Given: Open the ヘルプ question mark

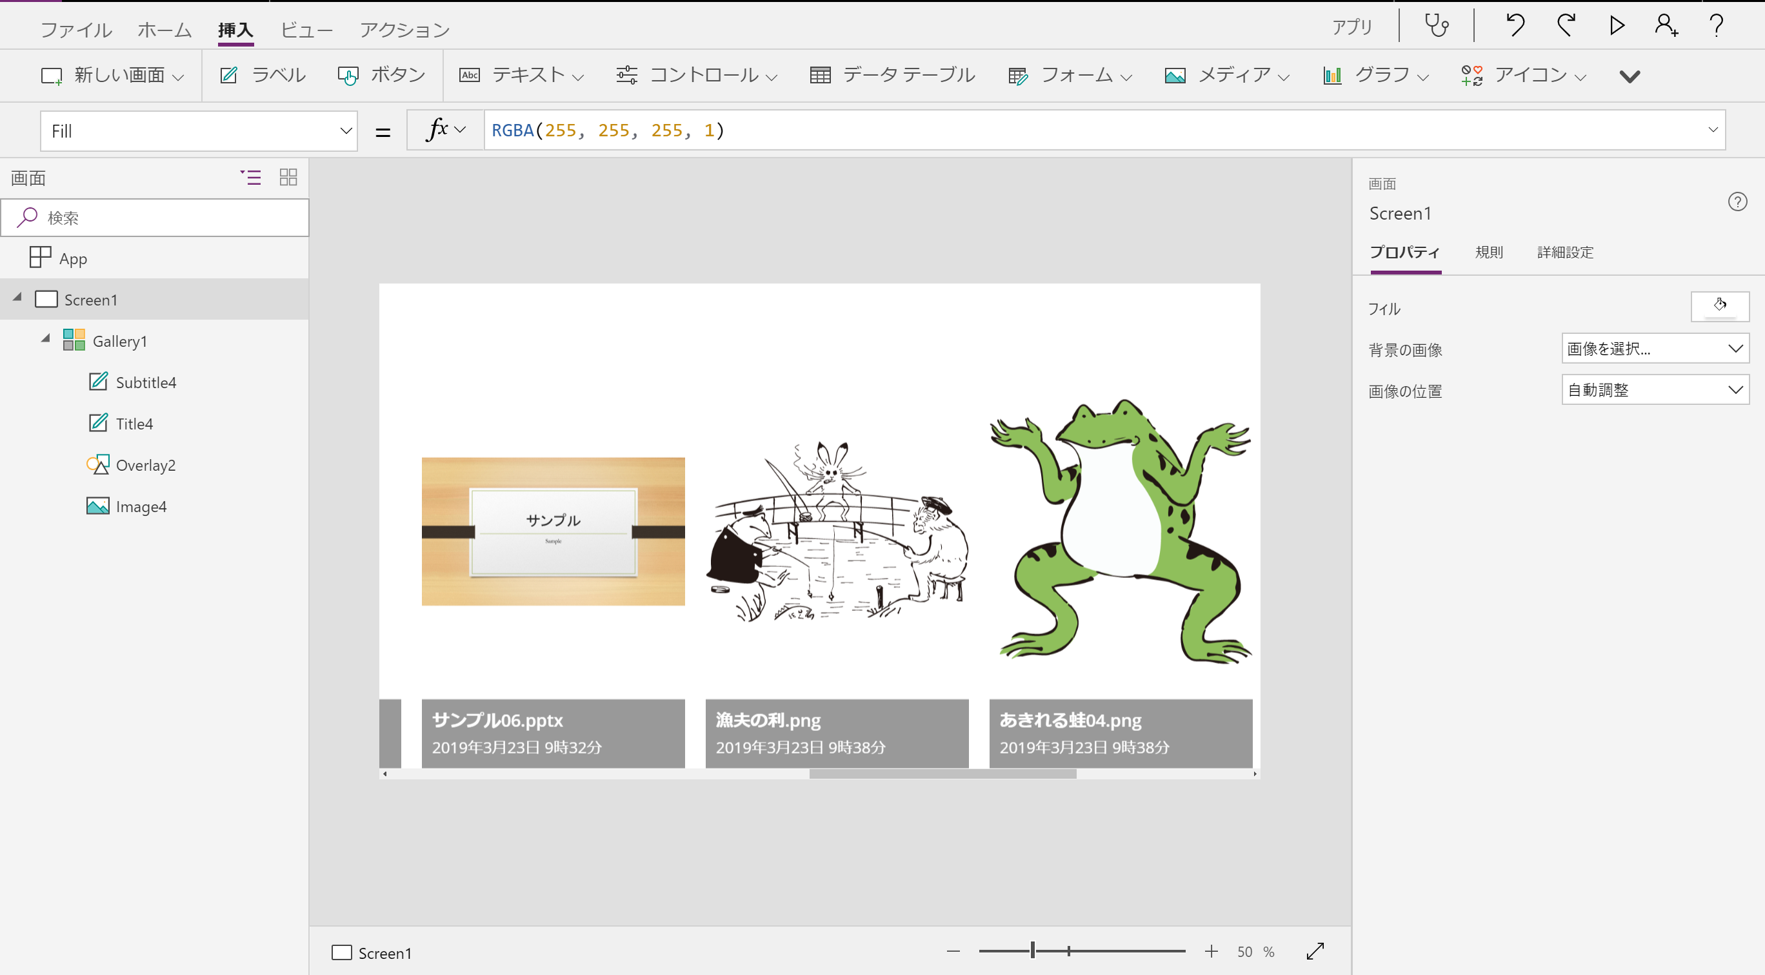Looking at the screenshot, I should [1717, 26].
